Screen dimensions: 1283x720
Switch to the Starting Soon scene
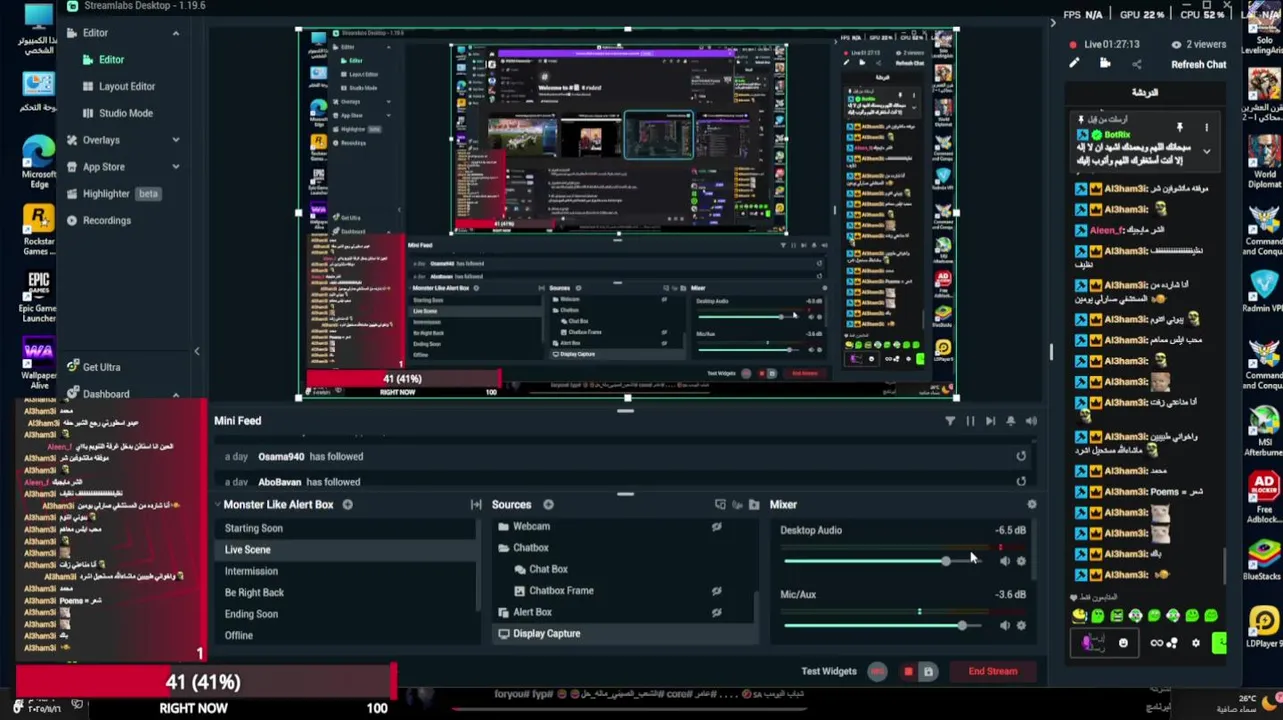point(254,528)
